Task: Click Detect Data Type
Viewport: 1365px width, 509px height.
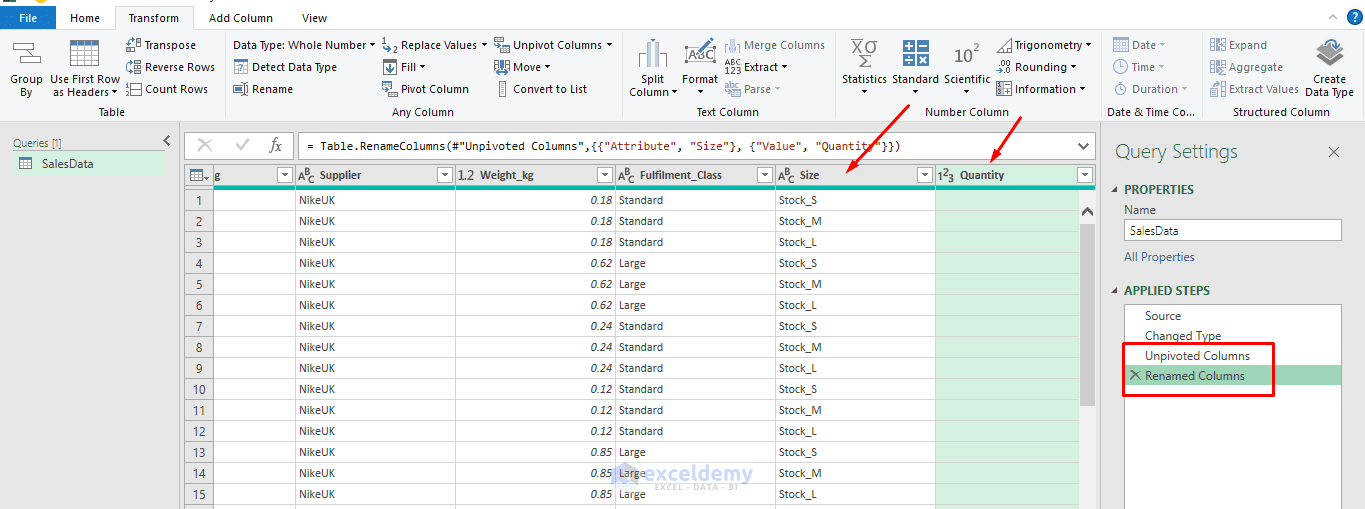Action: click(x=285, y=67)
